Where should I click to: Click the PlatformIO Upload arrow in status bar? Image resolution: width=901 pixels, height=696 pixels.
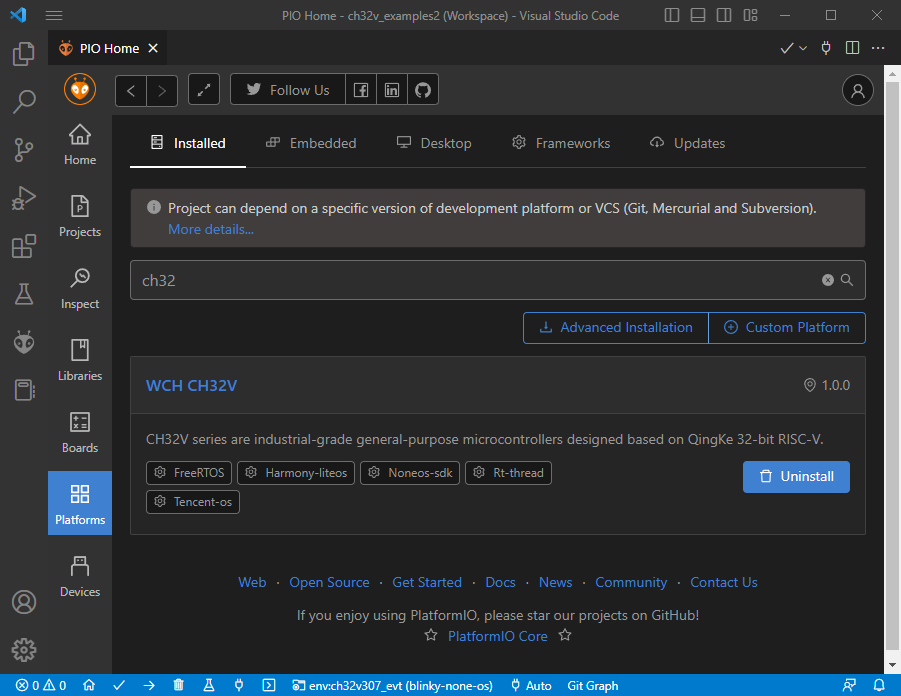(x=149, y=686)
